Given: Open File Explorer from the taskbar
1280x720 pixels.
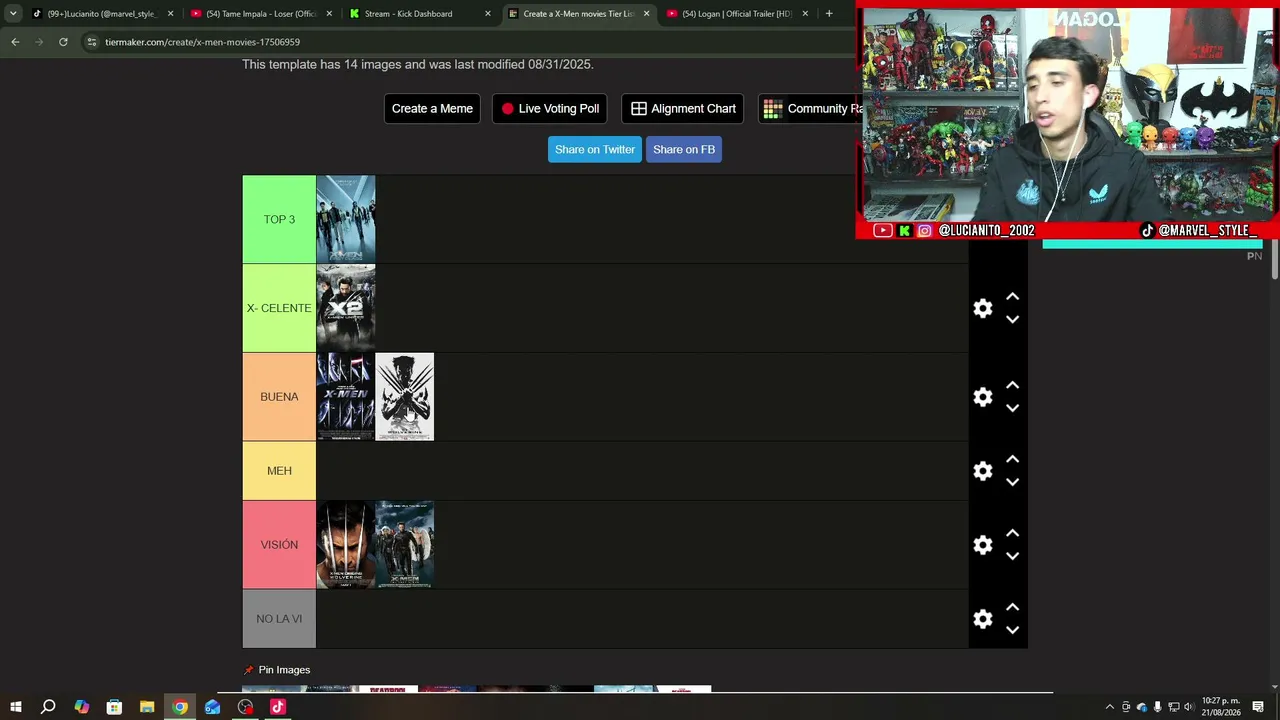Looking at the screenshot, I should (147, 707).
